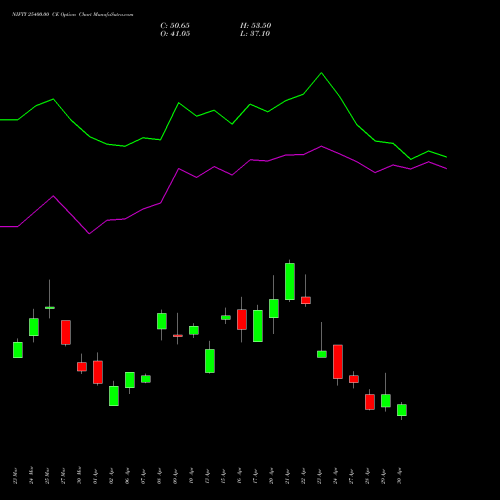
Task: Click the 01 Apr date label
Action: [95, 476]
